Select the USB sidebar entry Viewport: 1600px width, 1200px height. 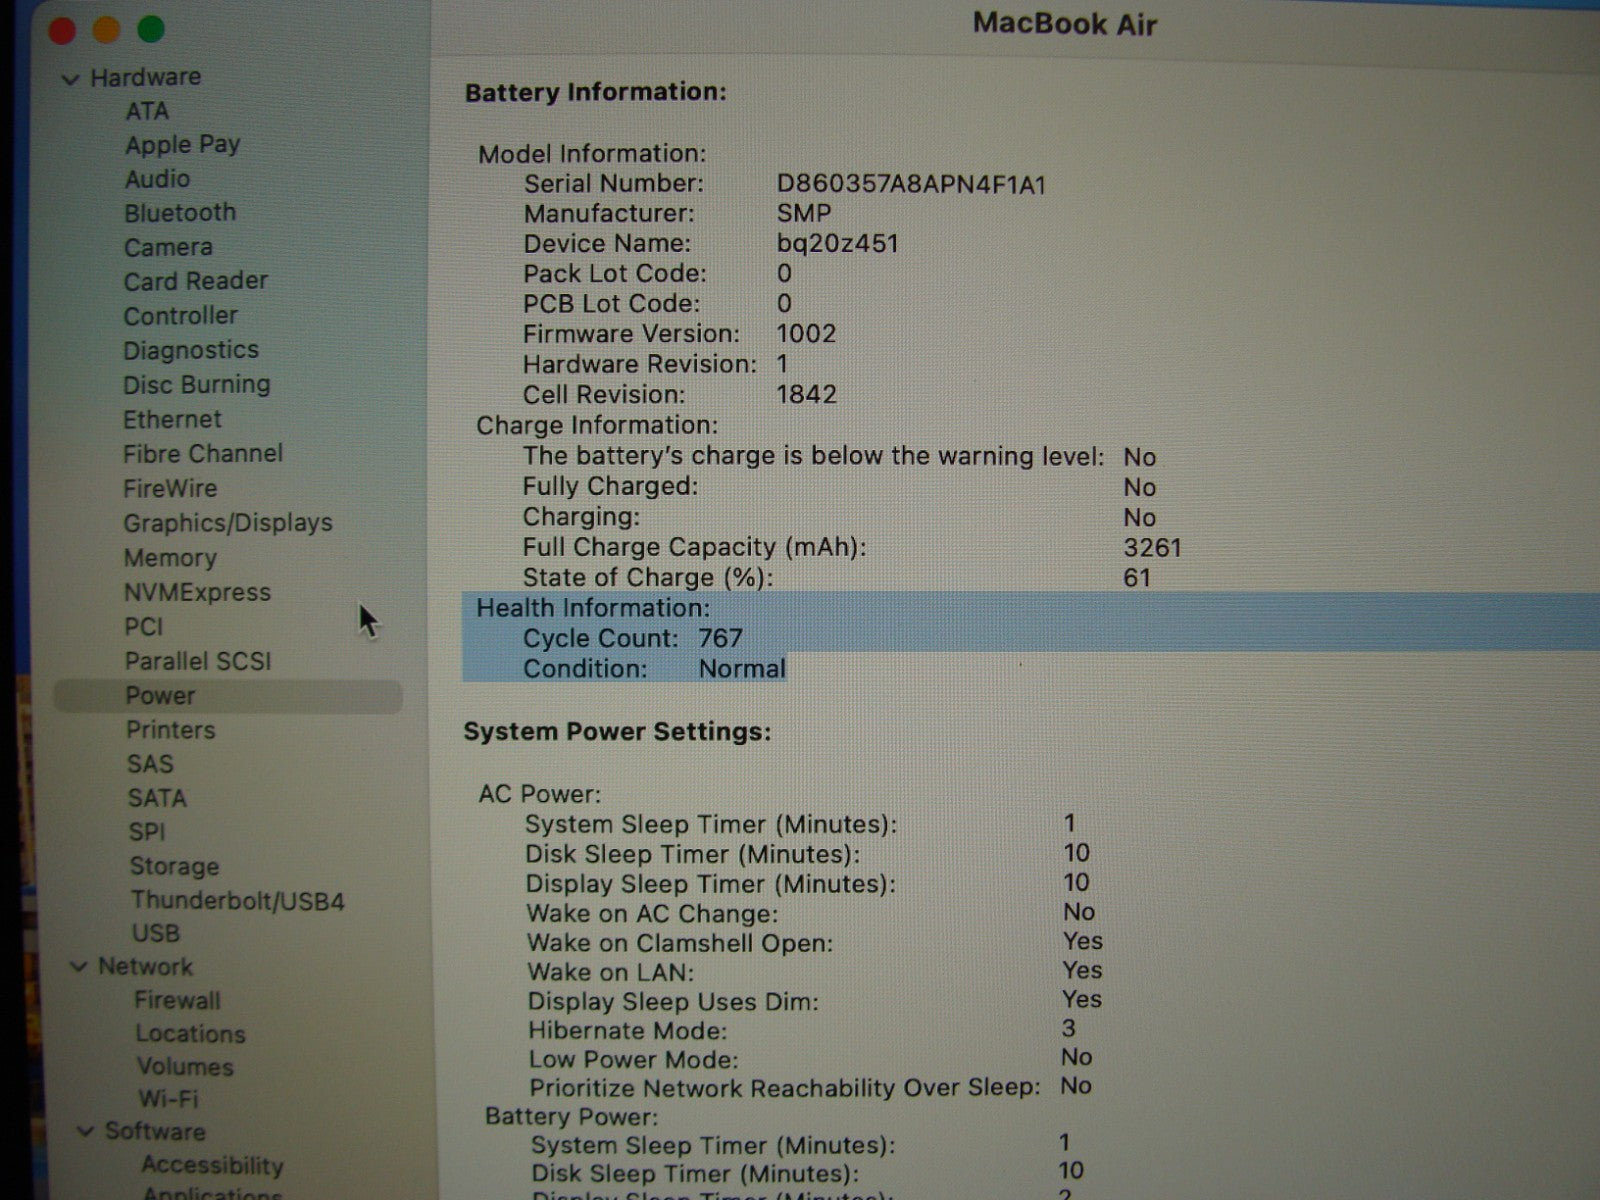(x=156, y=933)
